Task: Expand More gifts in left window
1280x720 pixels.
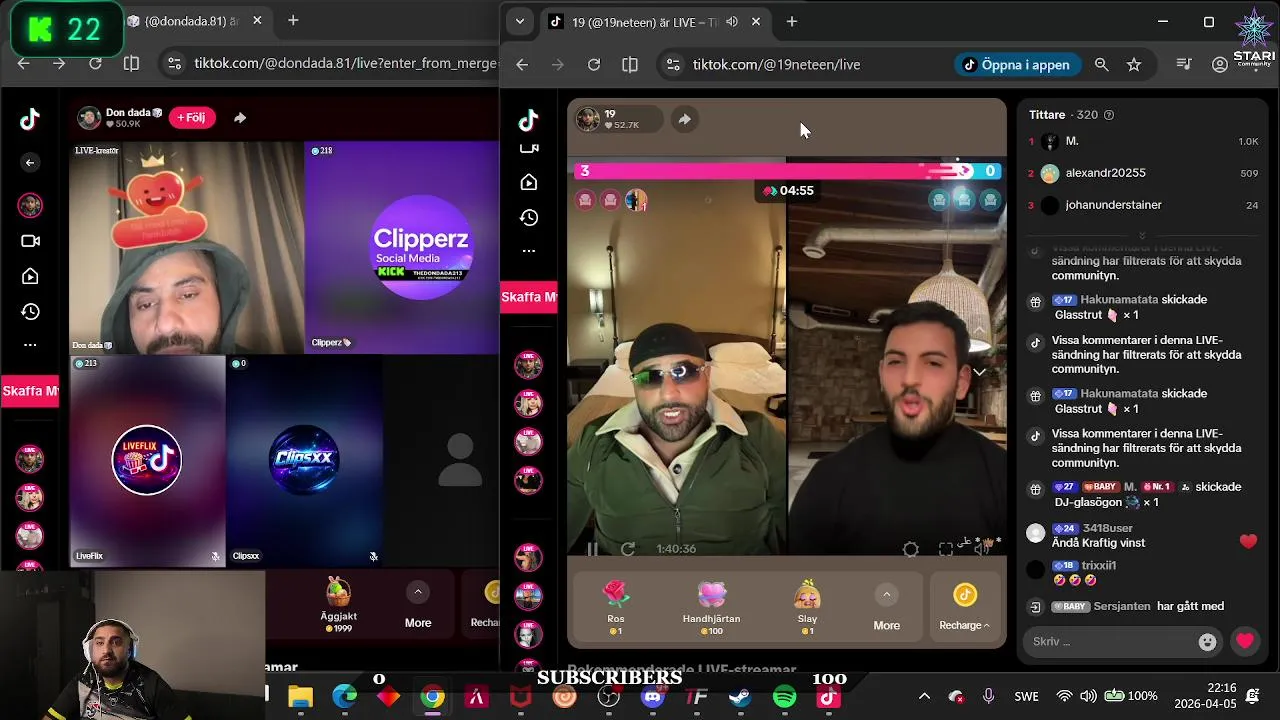Action: point(418,604)
